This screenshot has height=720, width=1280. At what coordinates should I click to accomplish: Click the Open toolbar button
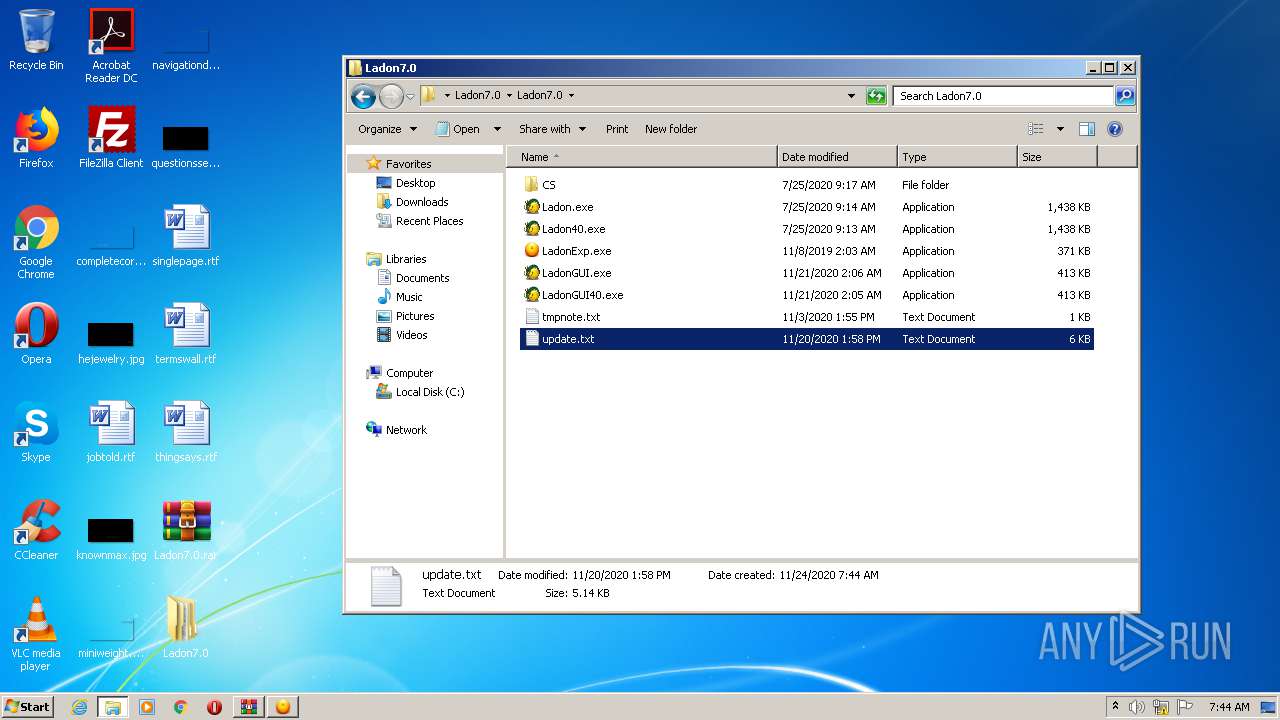[x=458, y=129]
